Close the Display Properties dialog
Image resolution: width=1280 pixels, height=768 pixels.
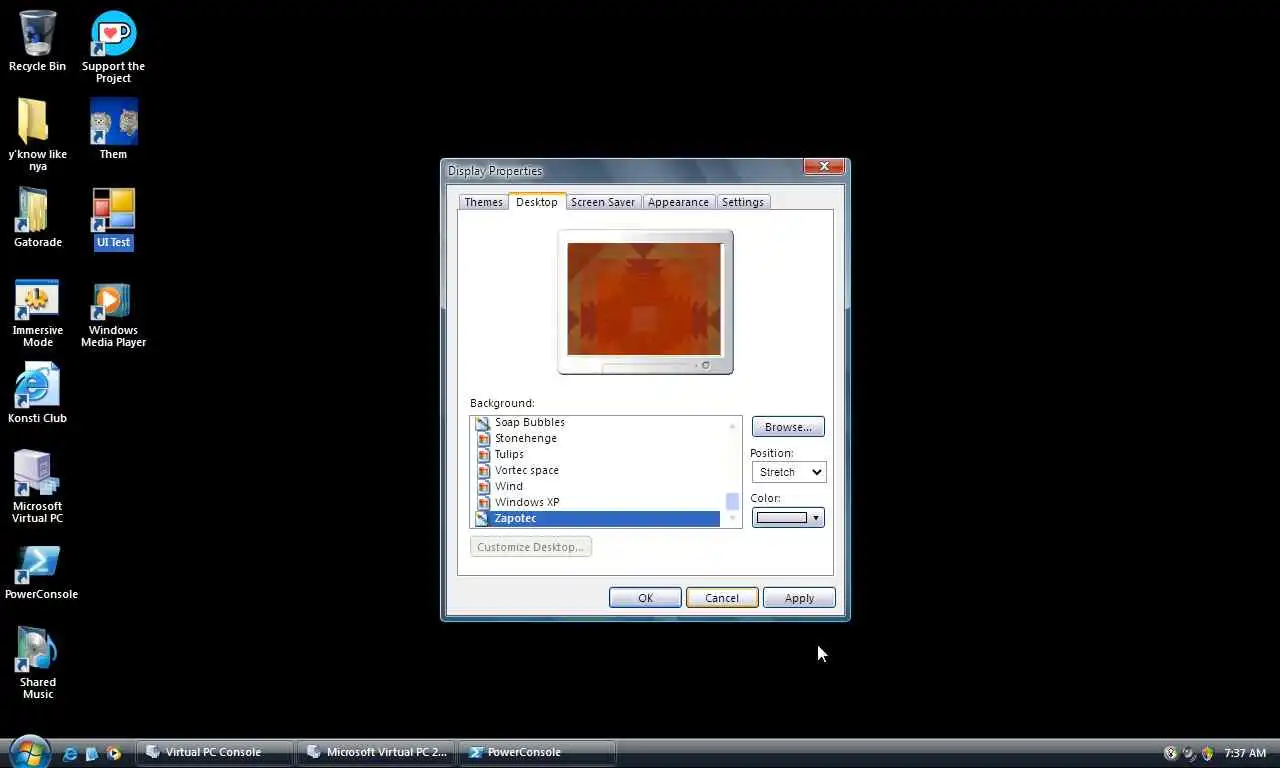[825, 166]
